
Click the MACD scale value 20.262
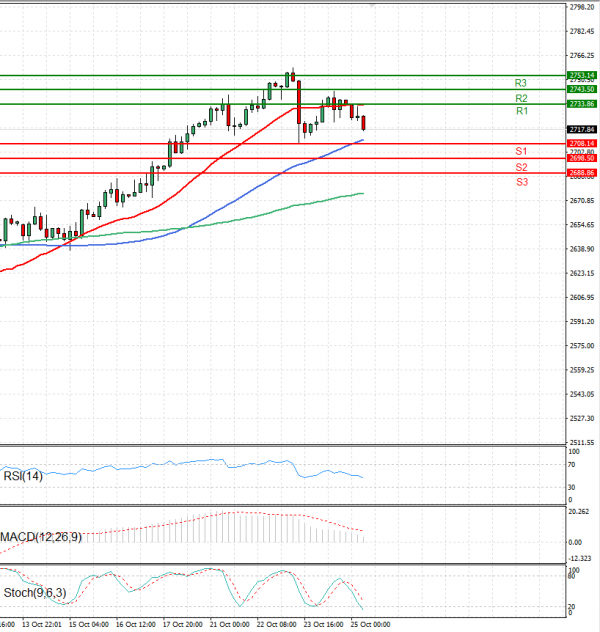point(579,511)
